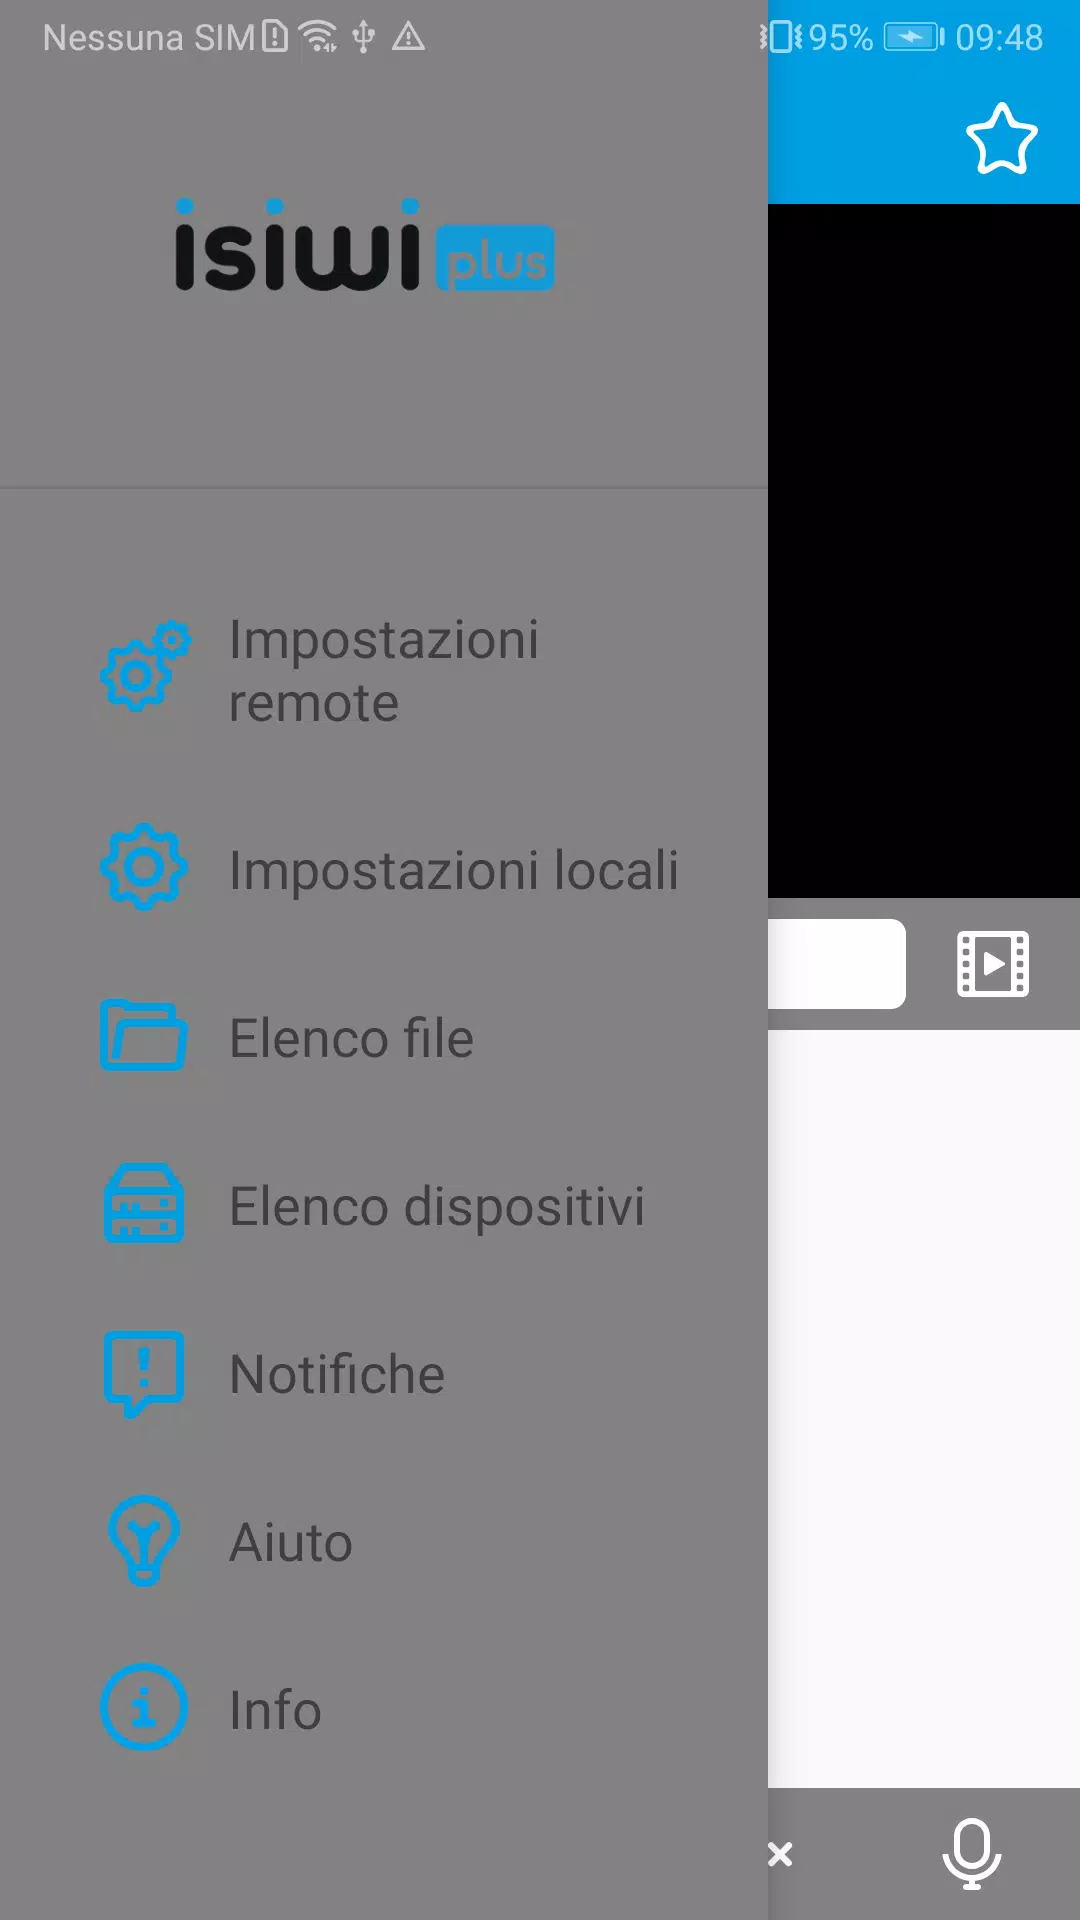Screen dimensions: 1080x1920
Task: Tap the small X button at bottom
Action: coord(780,1854)
